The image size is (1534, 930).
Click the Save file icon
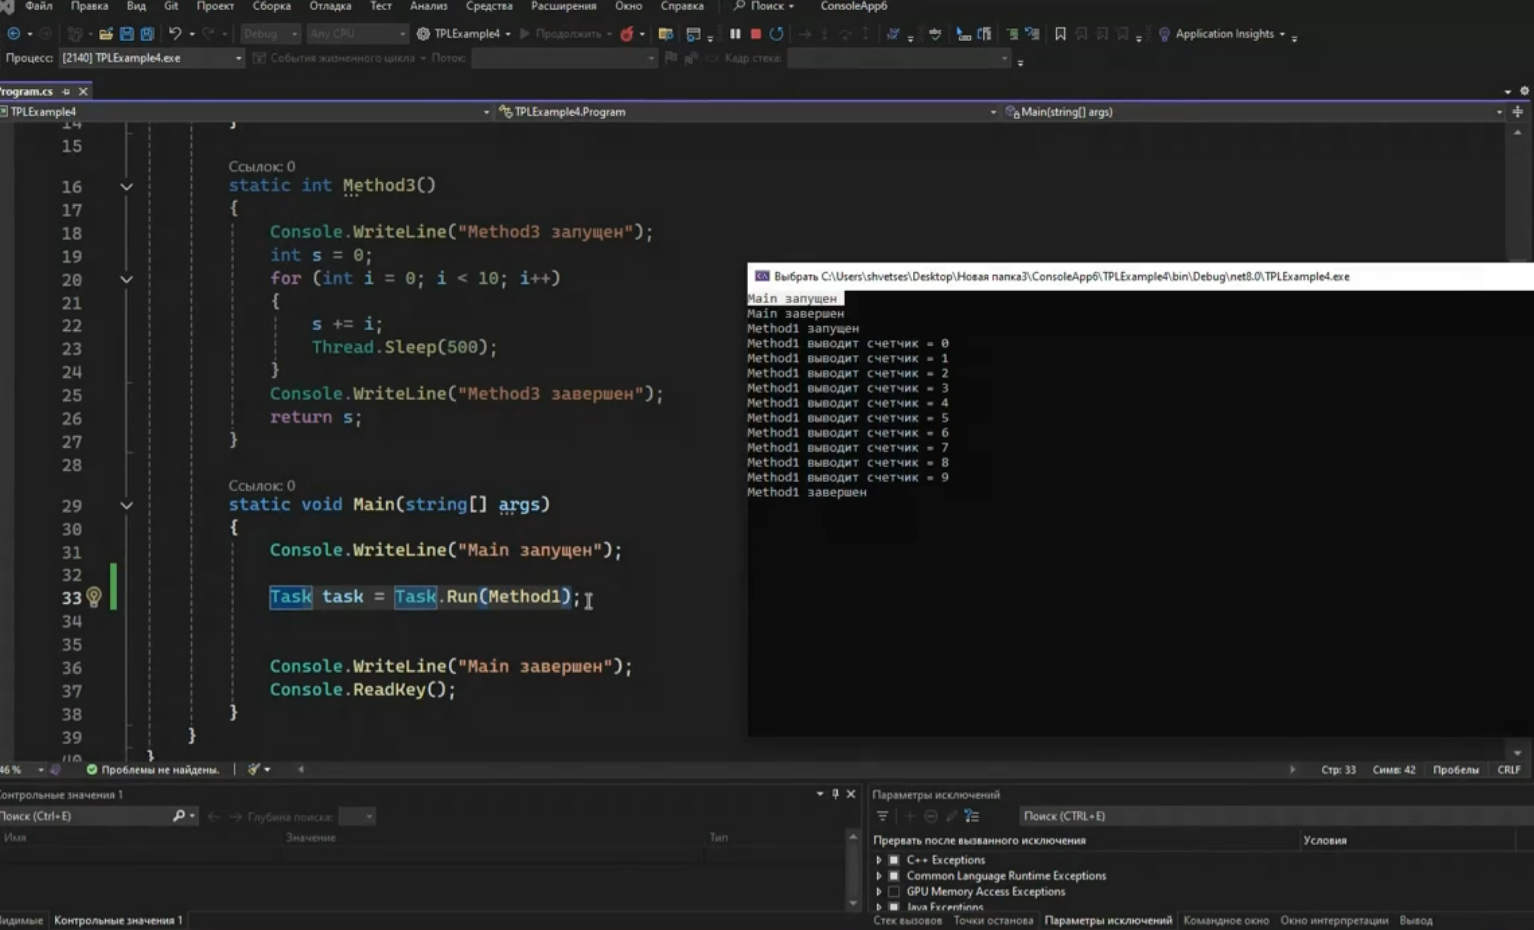click(127, 34)
